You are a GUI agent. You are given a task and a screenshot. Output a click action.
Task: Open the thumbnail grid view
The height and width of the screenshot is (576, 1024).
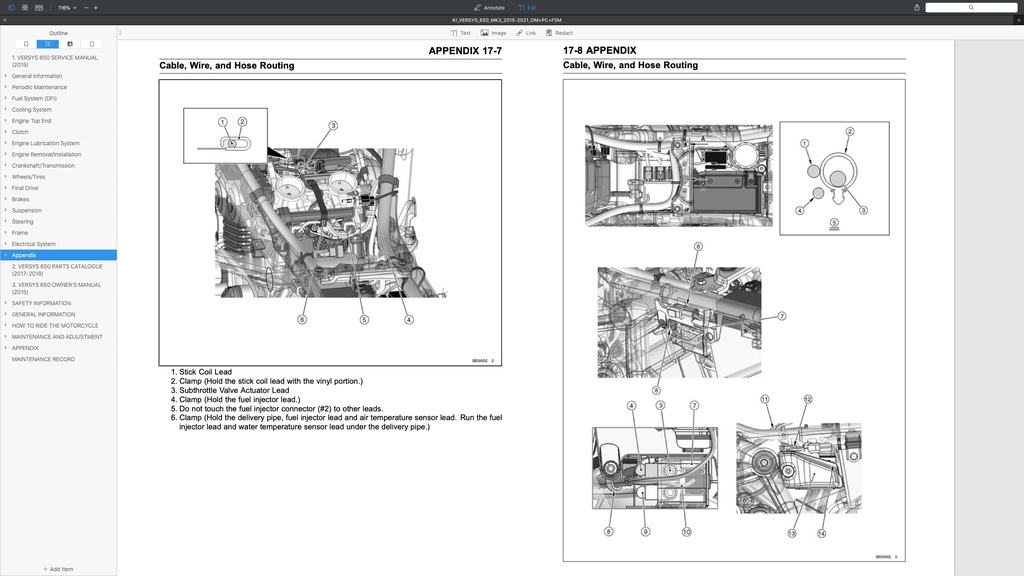coord(25,8)
